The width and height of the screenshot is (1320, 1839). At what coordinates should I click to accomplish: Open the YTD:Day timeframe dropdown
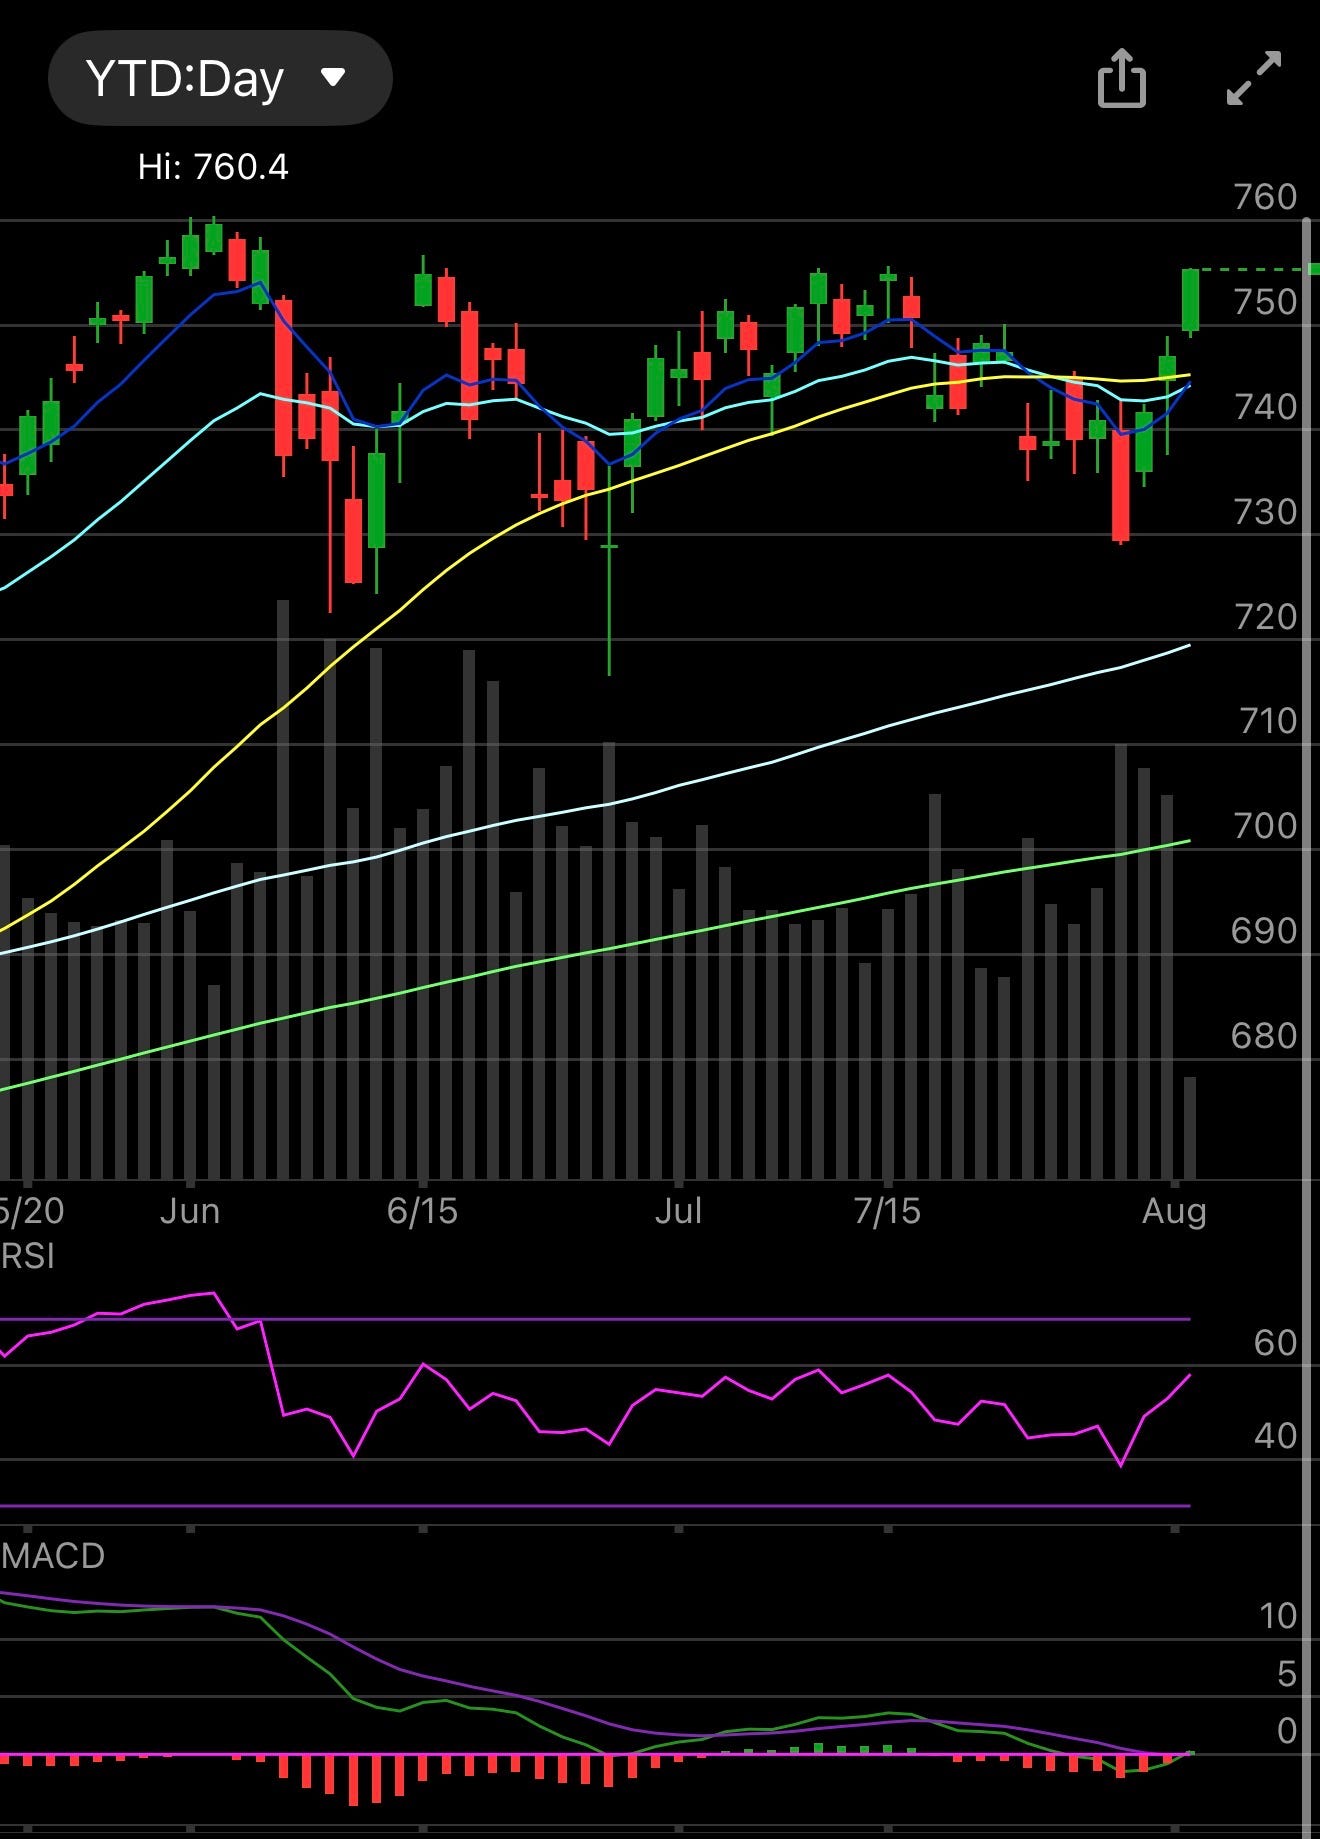coord(220,78)
